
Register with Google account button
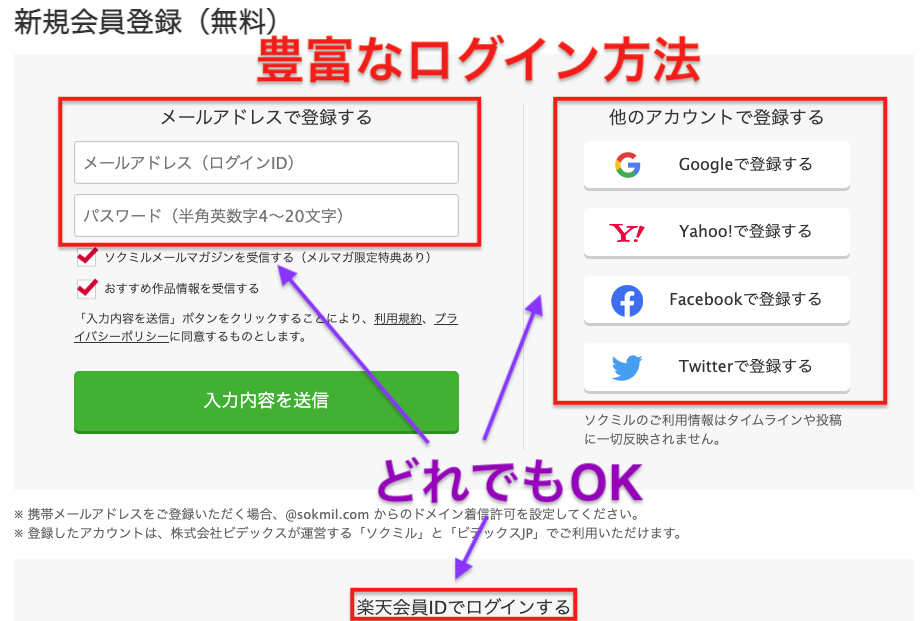click(x=717, y=165)
